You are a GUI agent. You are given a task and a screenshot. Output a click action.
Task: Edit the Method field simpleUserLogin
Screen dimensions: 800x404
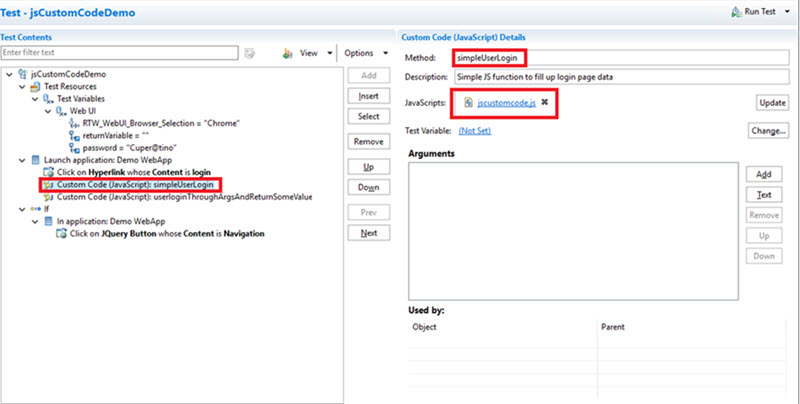pyautogui.click(x=621, y=58)
